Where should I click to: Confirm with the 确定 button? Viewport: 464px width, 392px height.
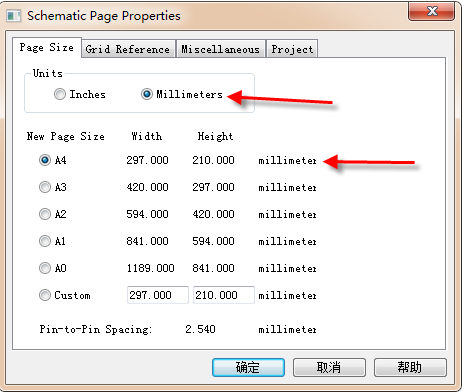[x=248, y=367]
